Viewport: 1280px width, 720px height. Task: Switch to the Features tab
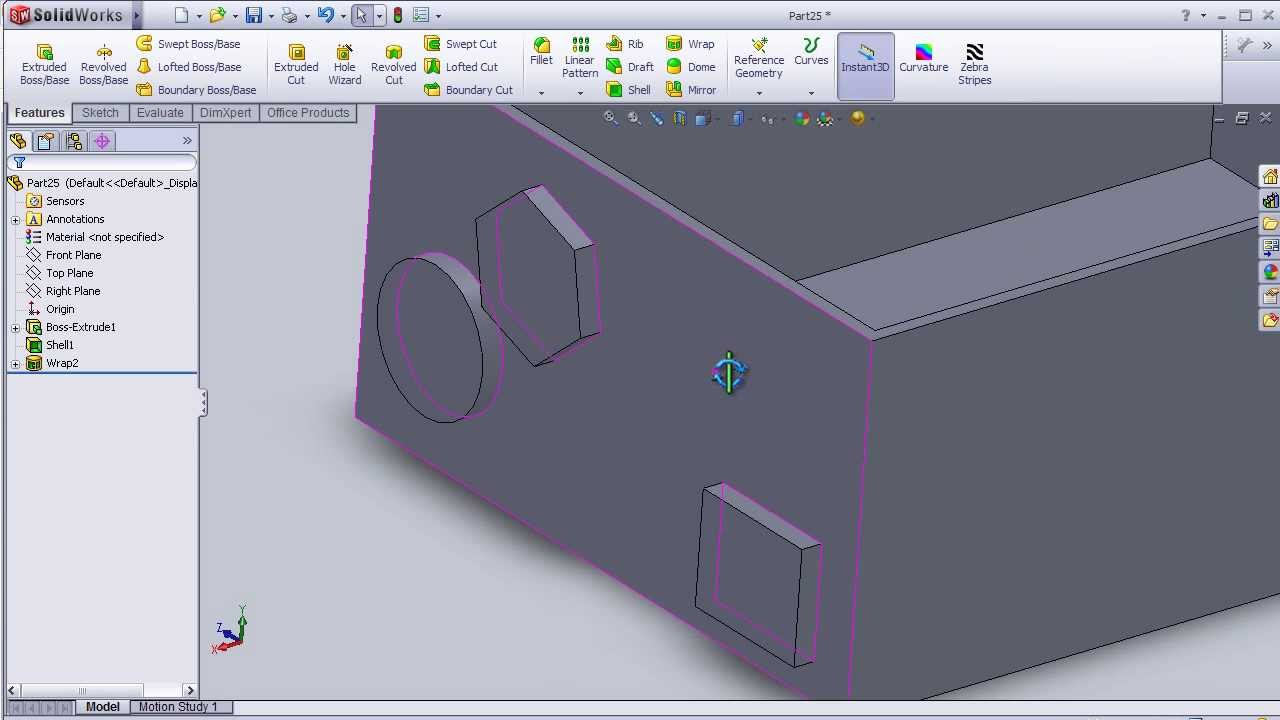39,113
